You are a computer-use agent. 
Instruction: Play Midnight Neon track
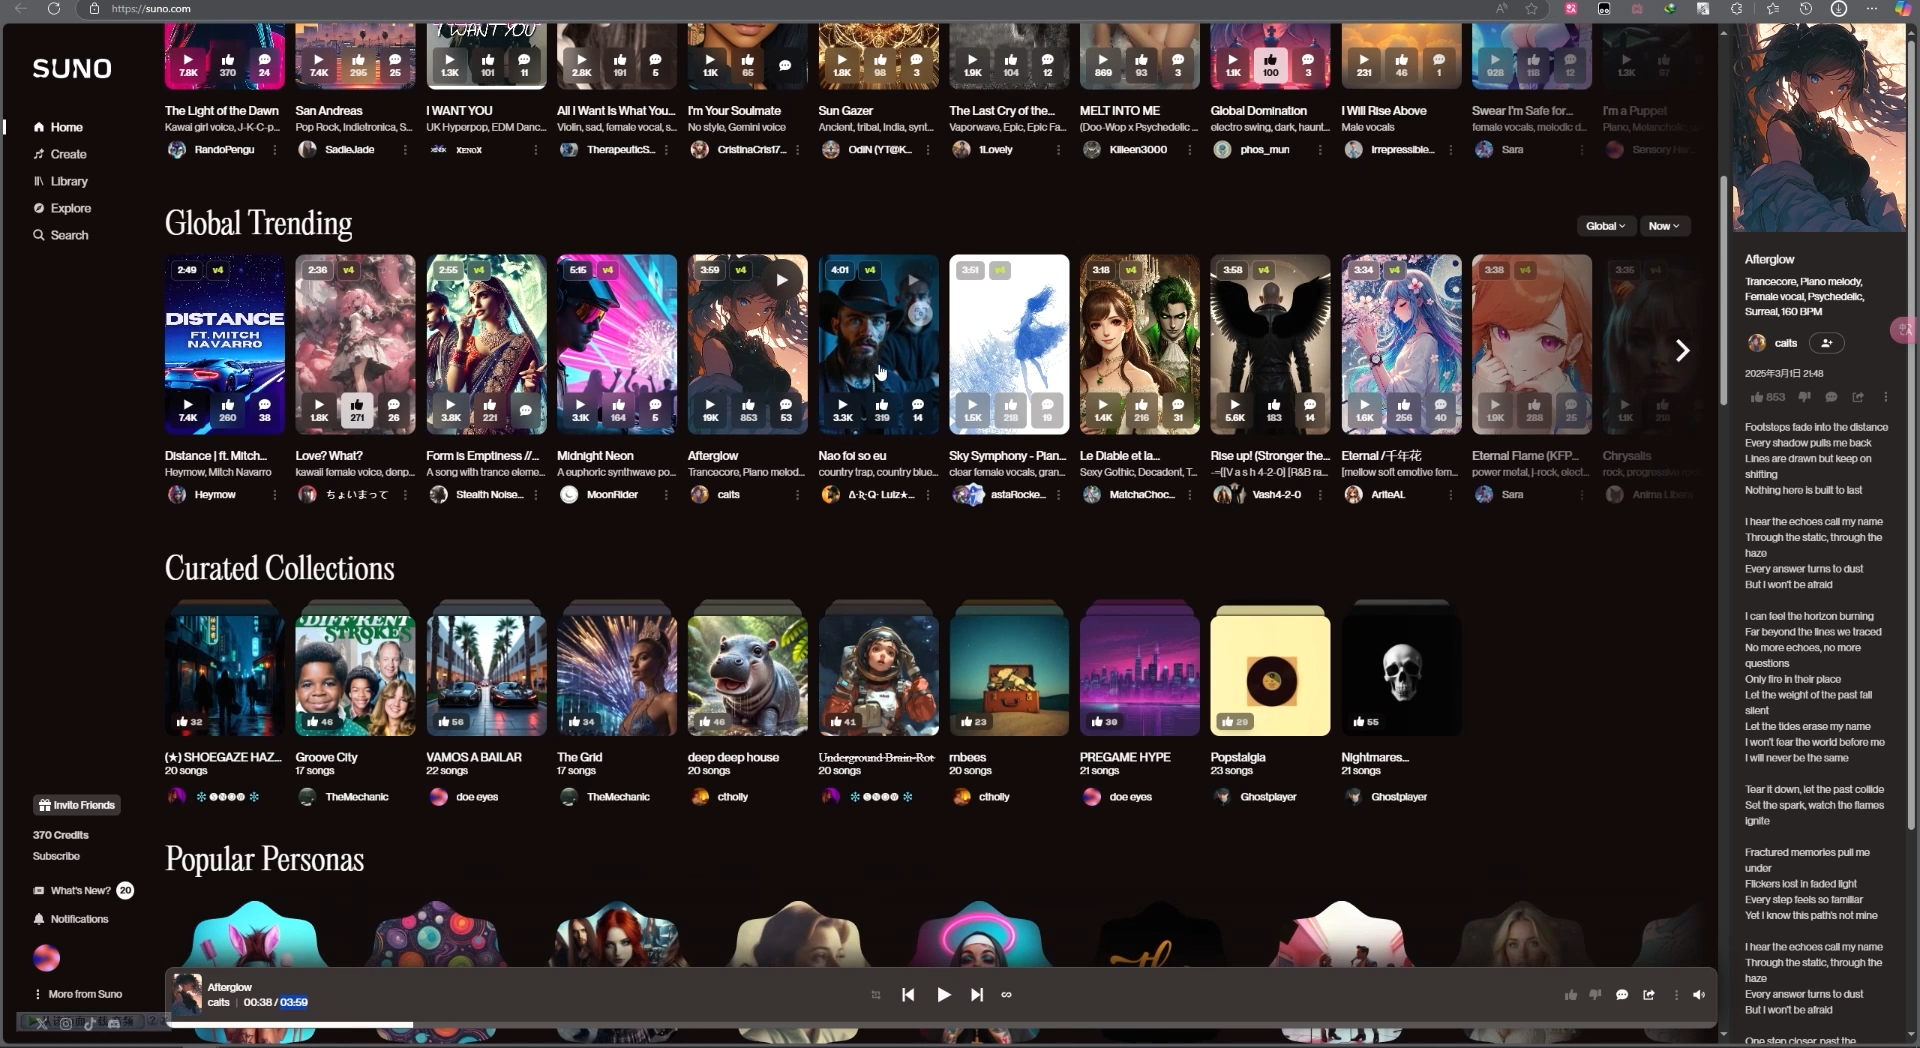click(580, 409)
